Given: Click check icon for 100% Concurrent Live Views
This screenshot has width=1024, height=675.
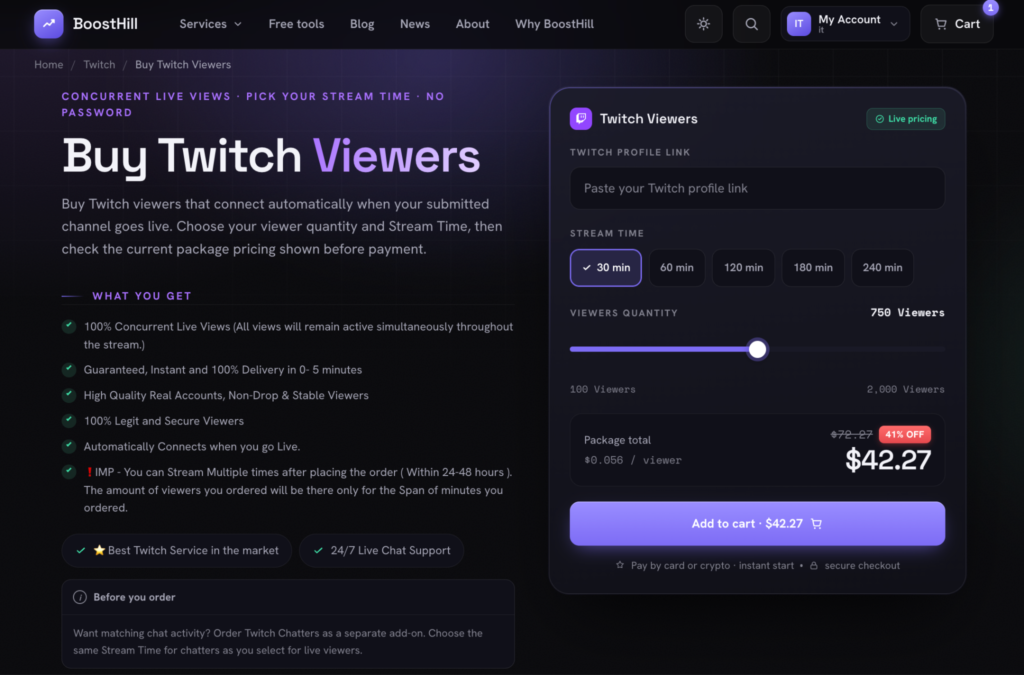Looking at the screenshot, I should click(x=69, y=326).
